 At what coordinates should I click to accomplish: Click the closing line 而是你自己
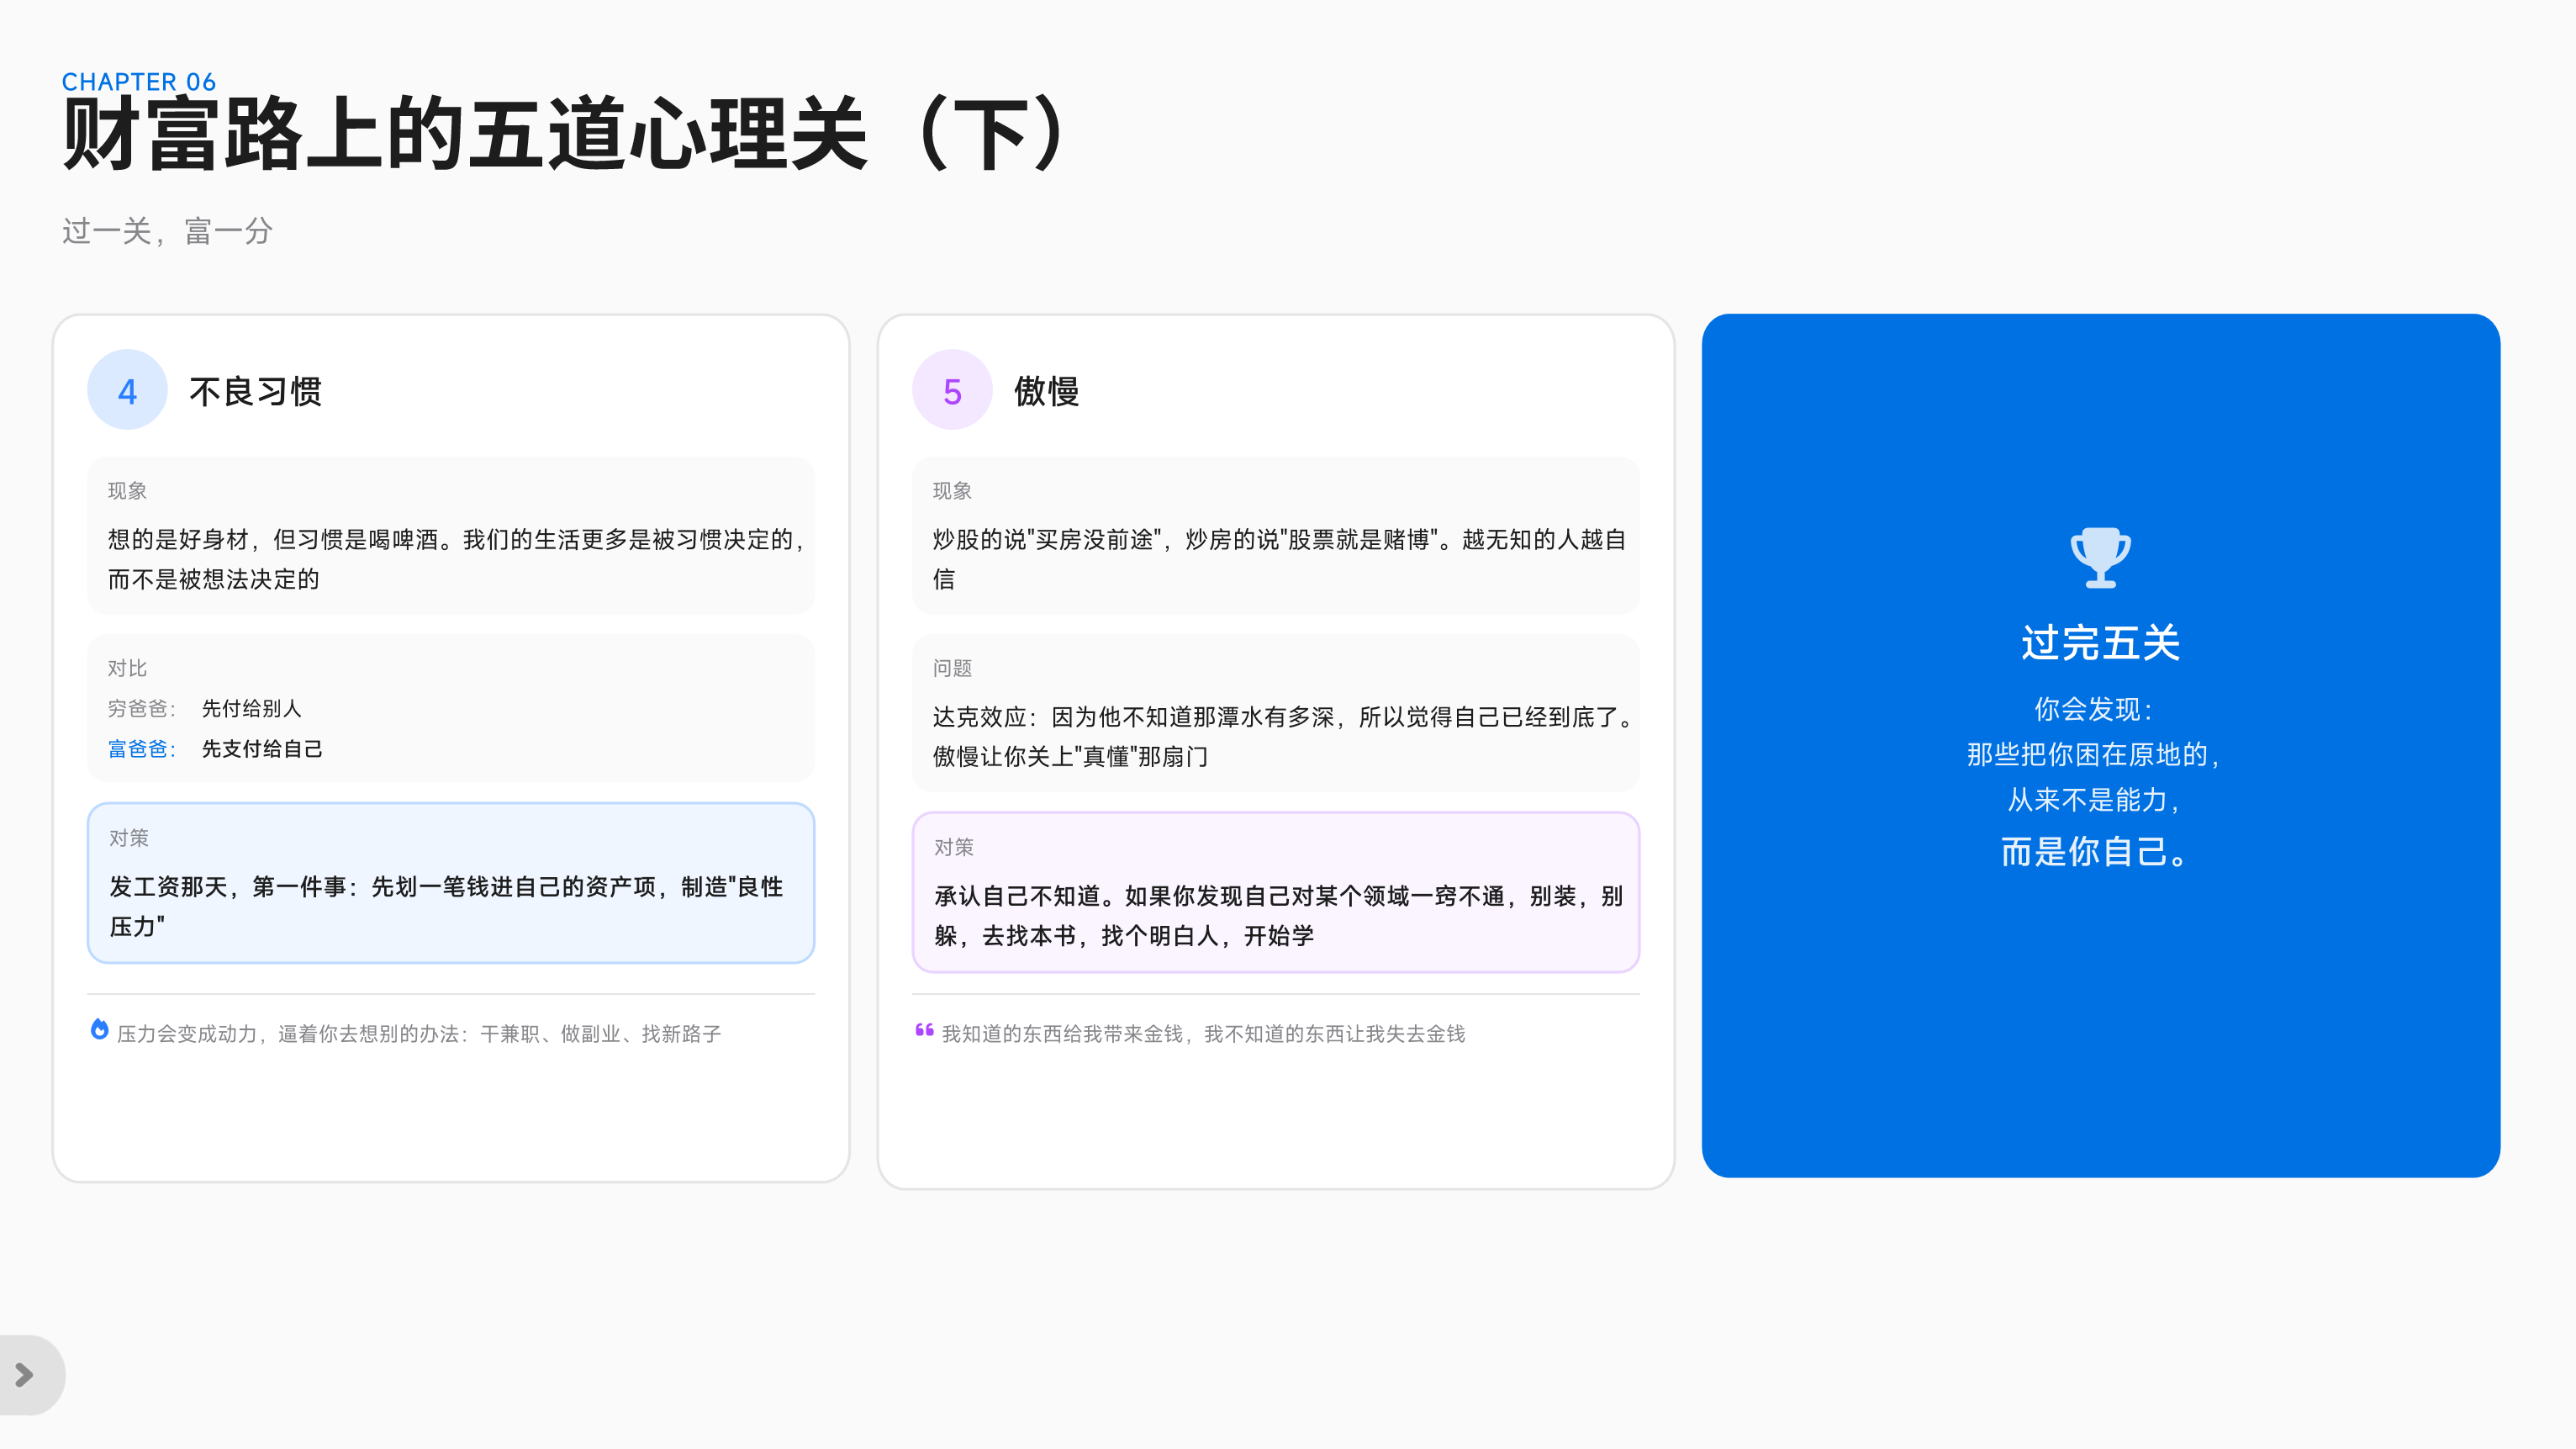point(2096,852)
